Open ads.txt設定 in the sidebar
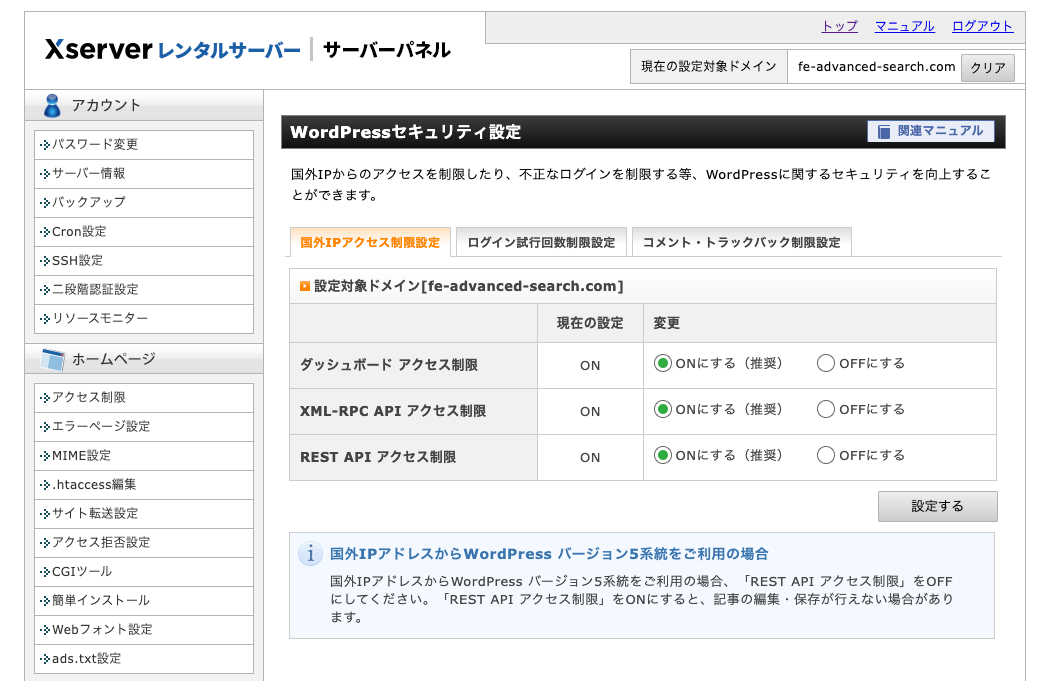This screenshot has height=681, width=1054. (x=144, y=658)
